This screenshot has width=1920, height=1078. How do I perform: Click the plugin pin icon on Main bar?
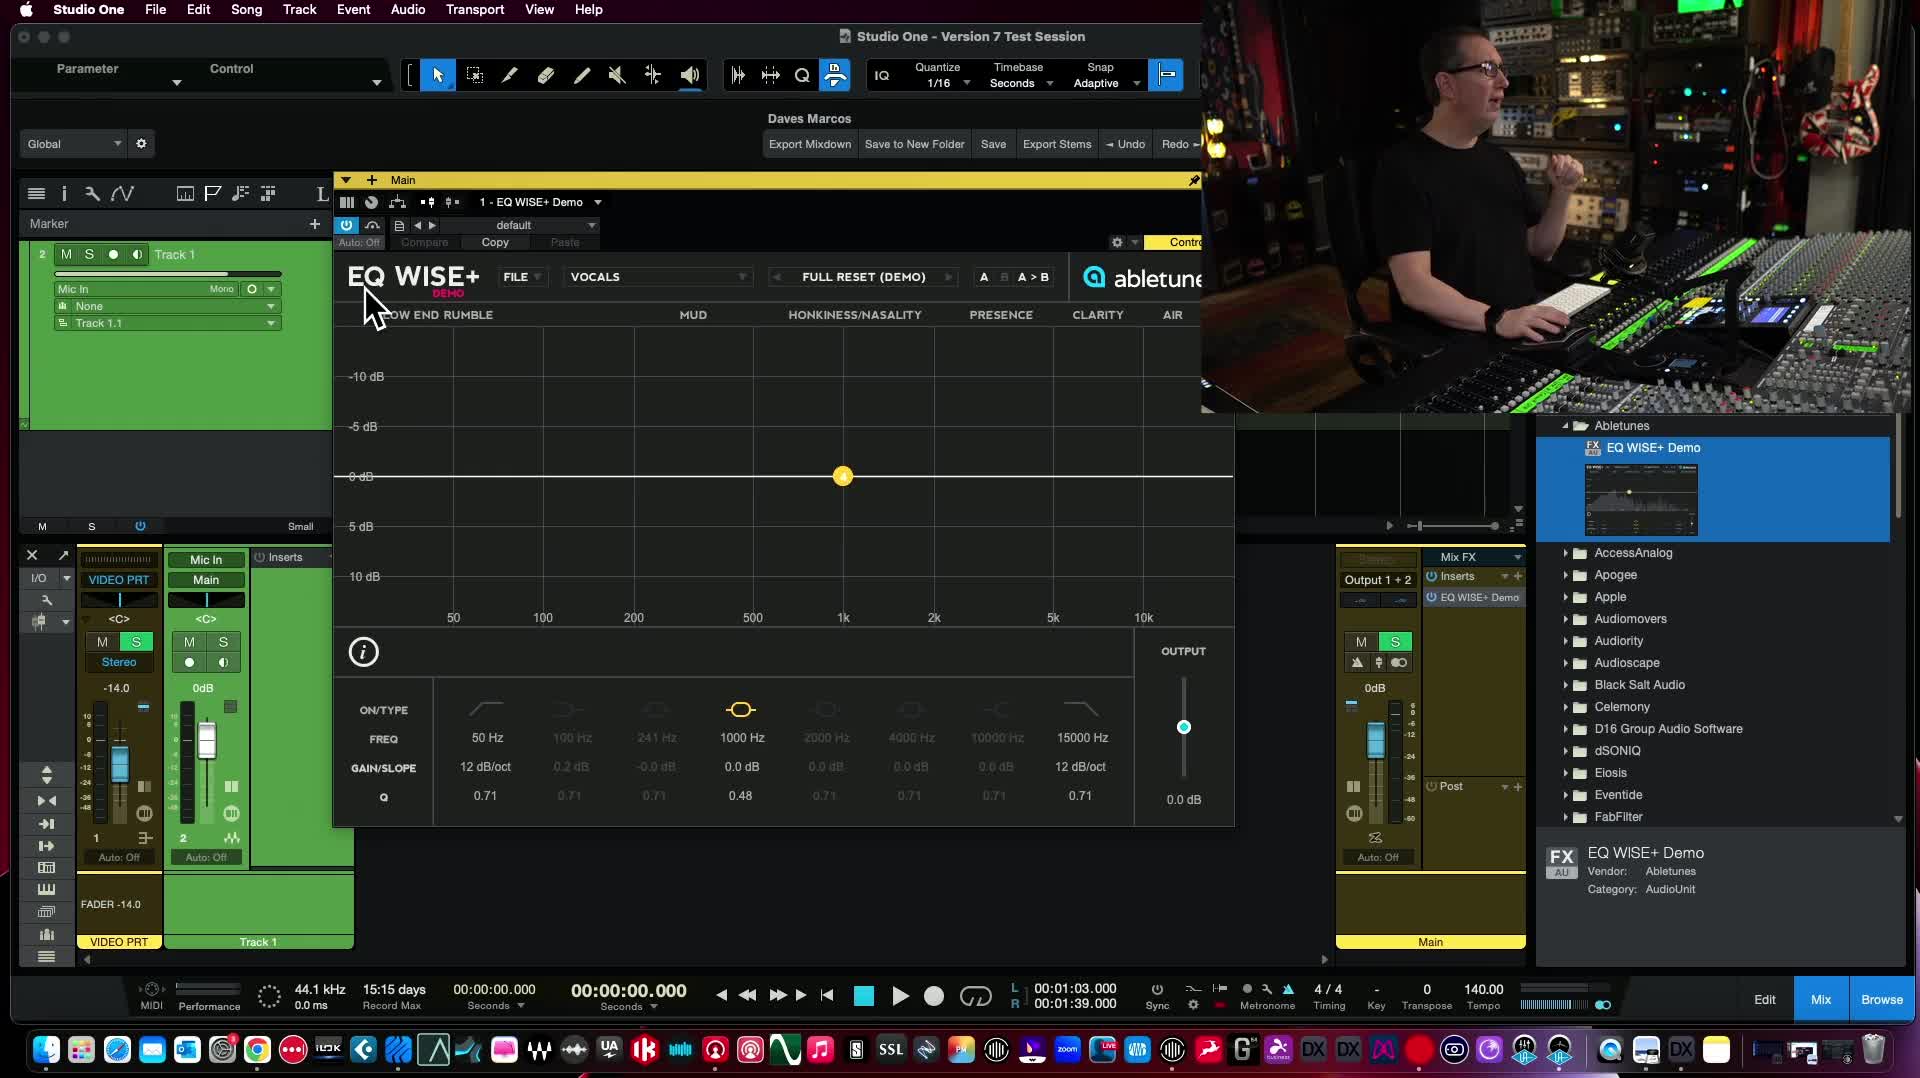[1193, 180]
